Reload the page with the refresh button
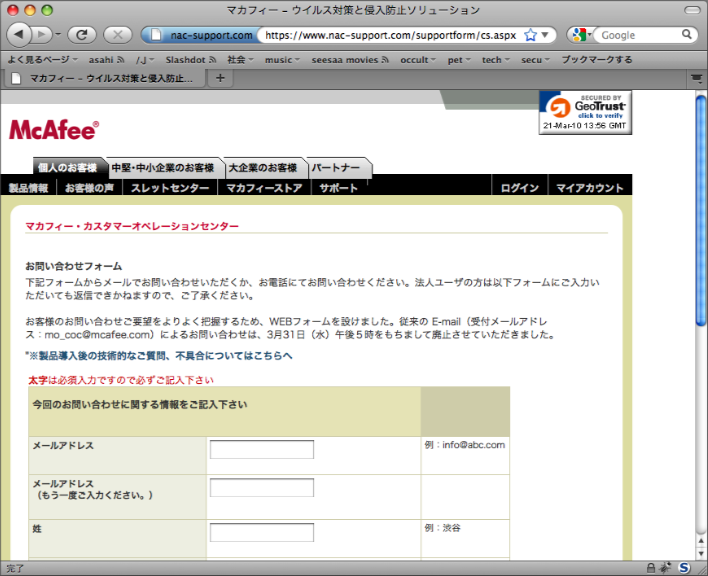The height and width of the screenshot is (576, 708). coord(82,35)
